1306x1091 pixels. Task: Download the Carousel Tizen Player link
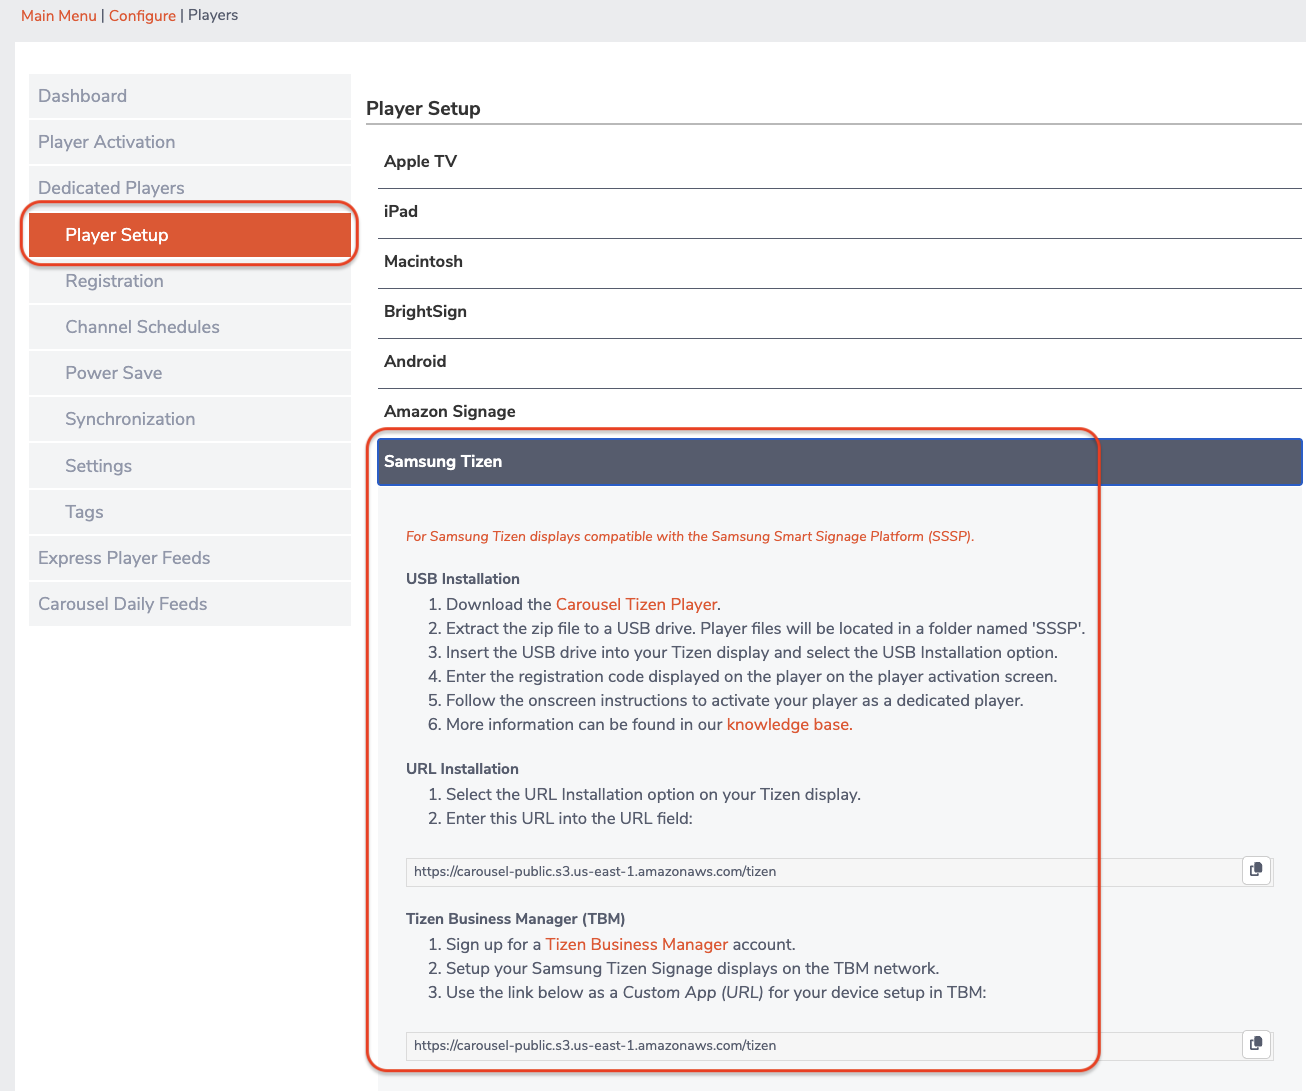[636, 604]
